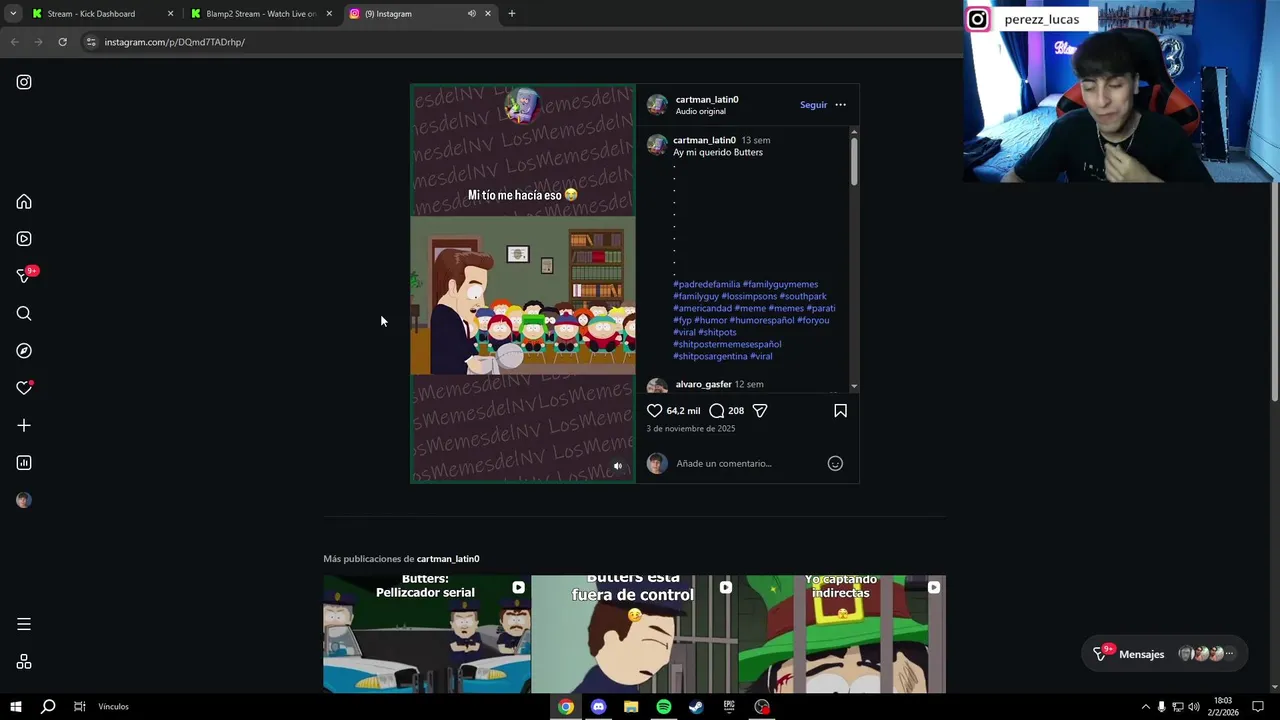Reload the page in Chrome
Viewport: 1280px width, 720px height.
pos(62,42)
